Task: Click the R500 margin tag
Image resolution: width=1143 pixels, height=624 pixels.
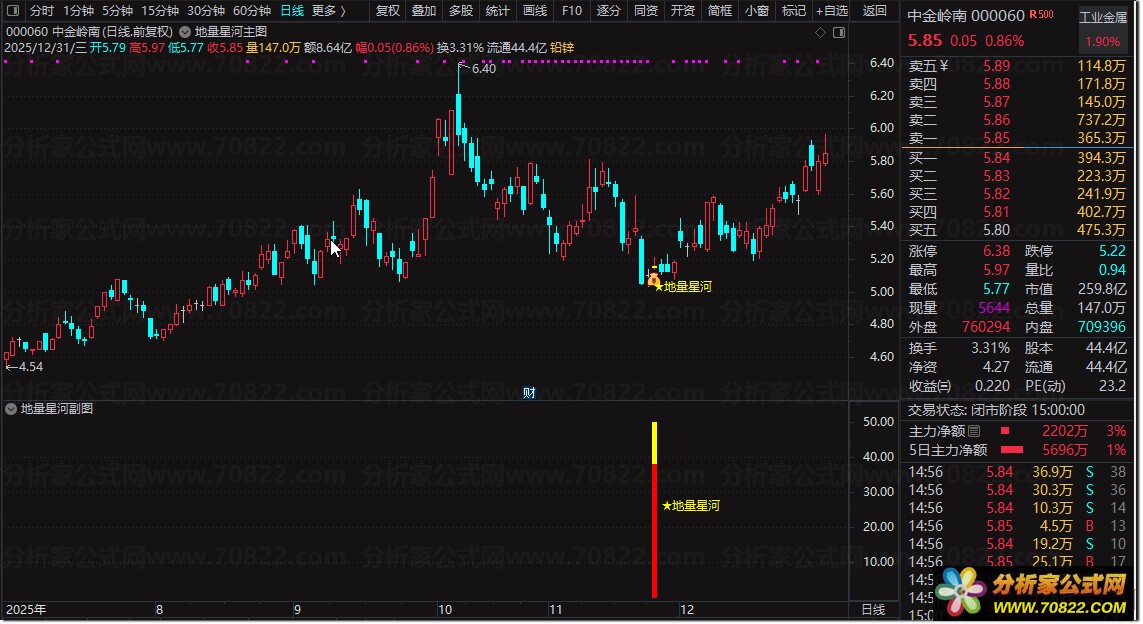Action: 1042,14
